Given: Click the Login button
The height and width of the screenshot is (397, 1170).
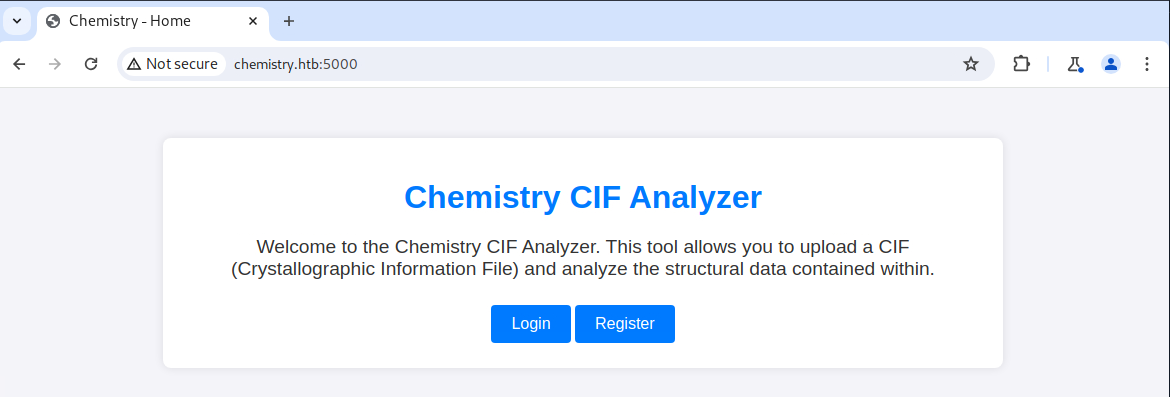Looking at the screenshot, I should 531,324.
